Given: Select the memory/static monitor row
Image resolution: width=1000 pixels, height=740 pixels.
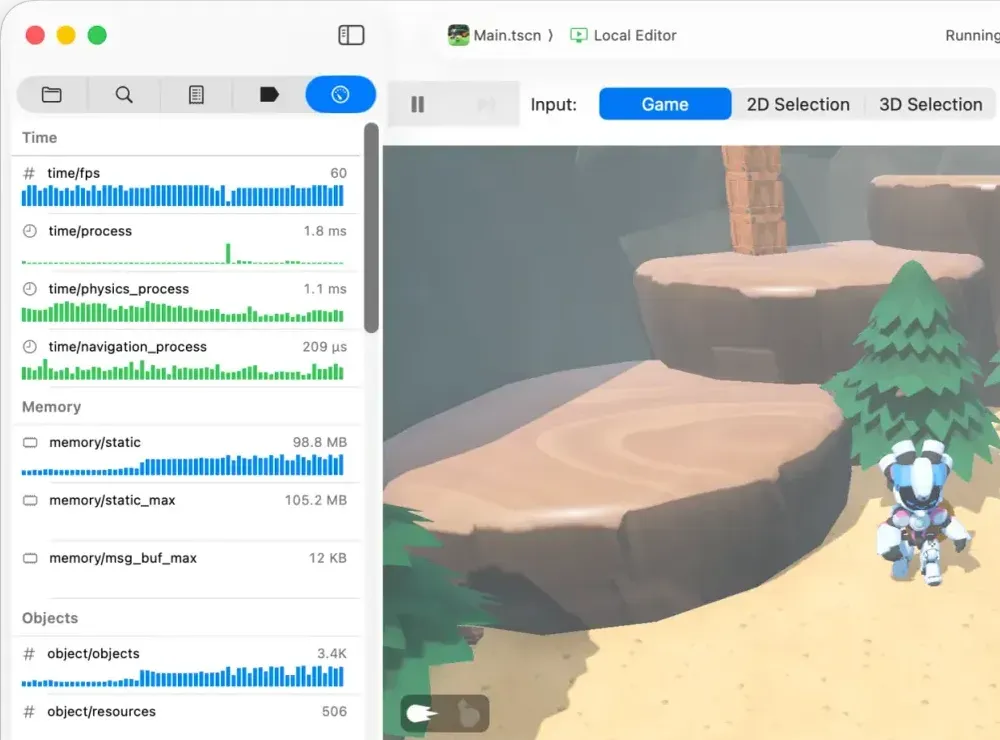Looking at the screenshot, I should coord(185,454).
